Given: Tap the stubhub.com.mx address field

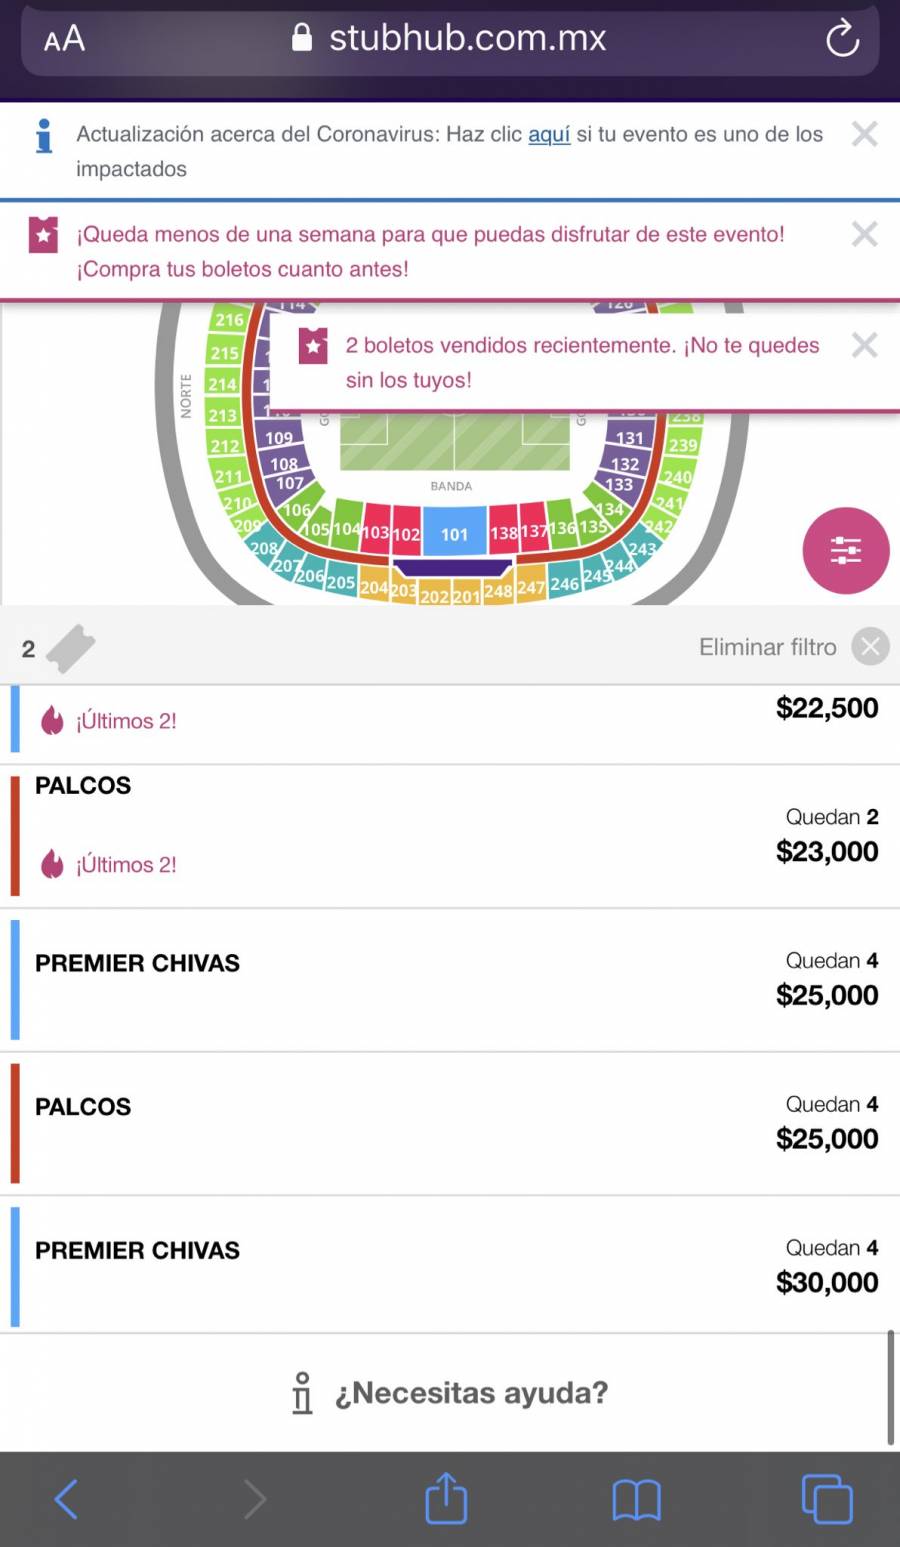Looking at the screenshot, I should 450,39.
